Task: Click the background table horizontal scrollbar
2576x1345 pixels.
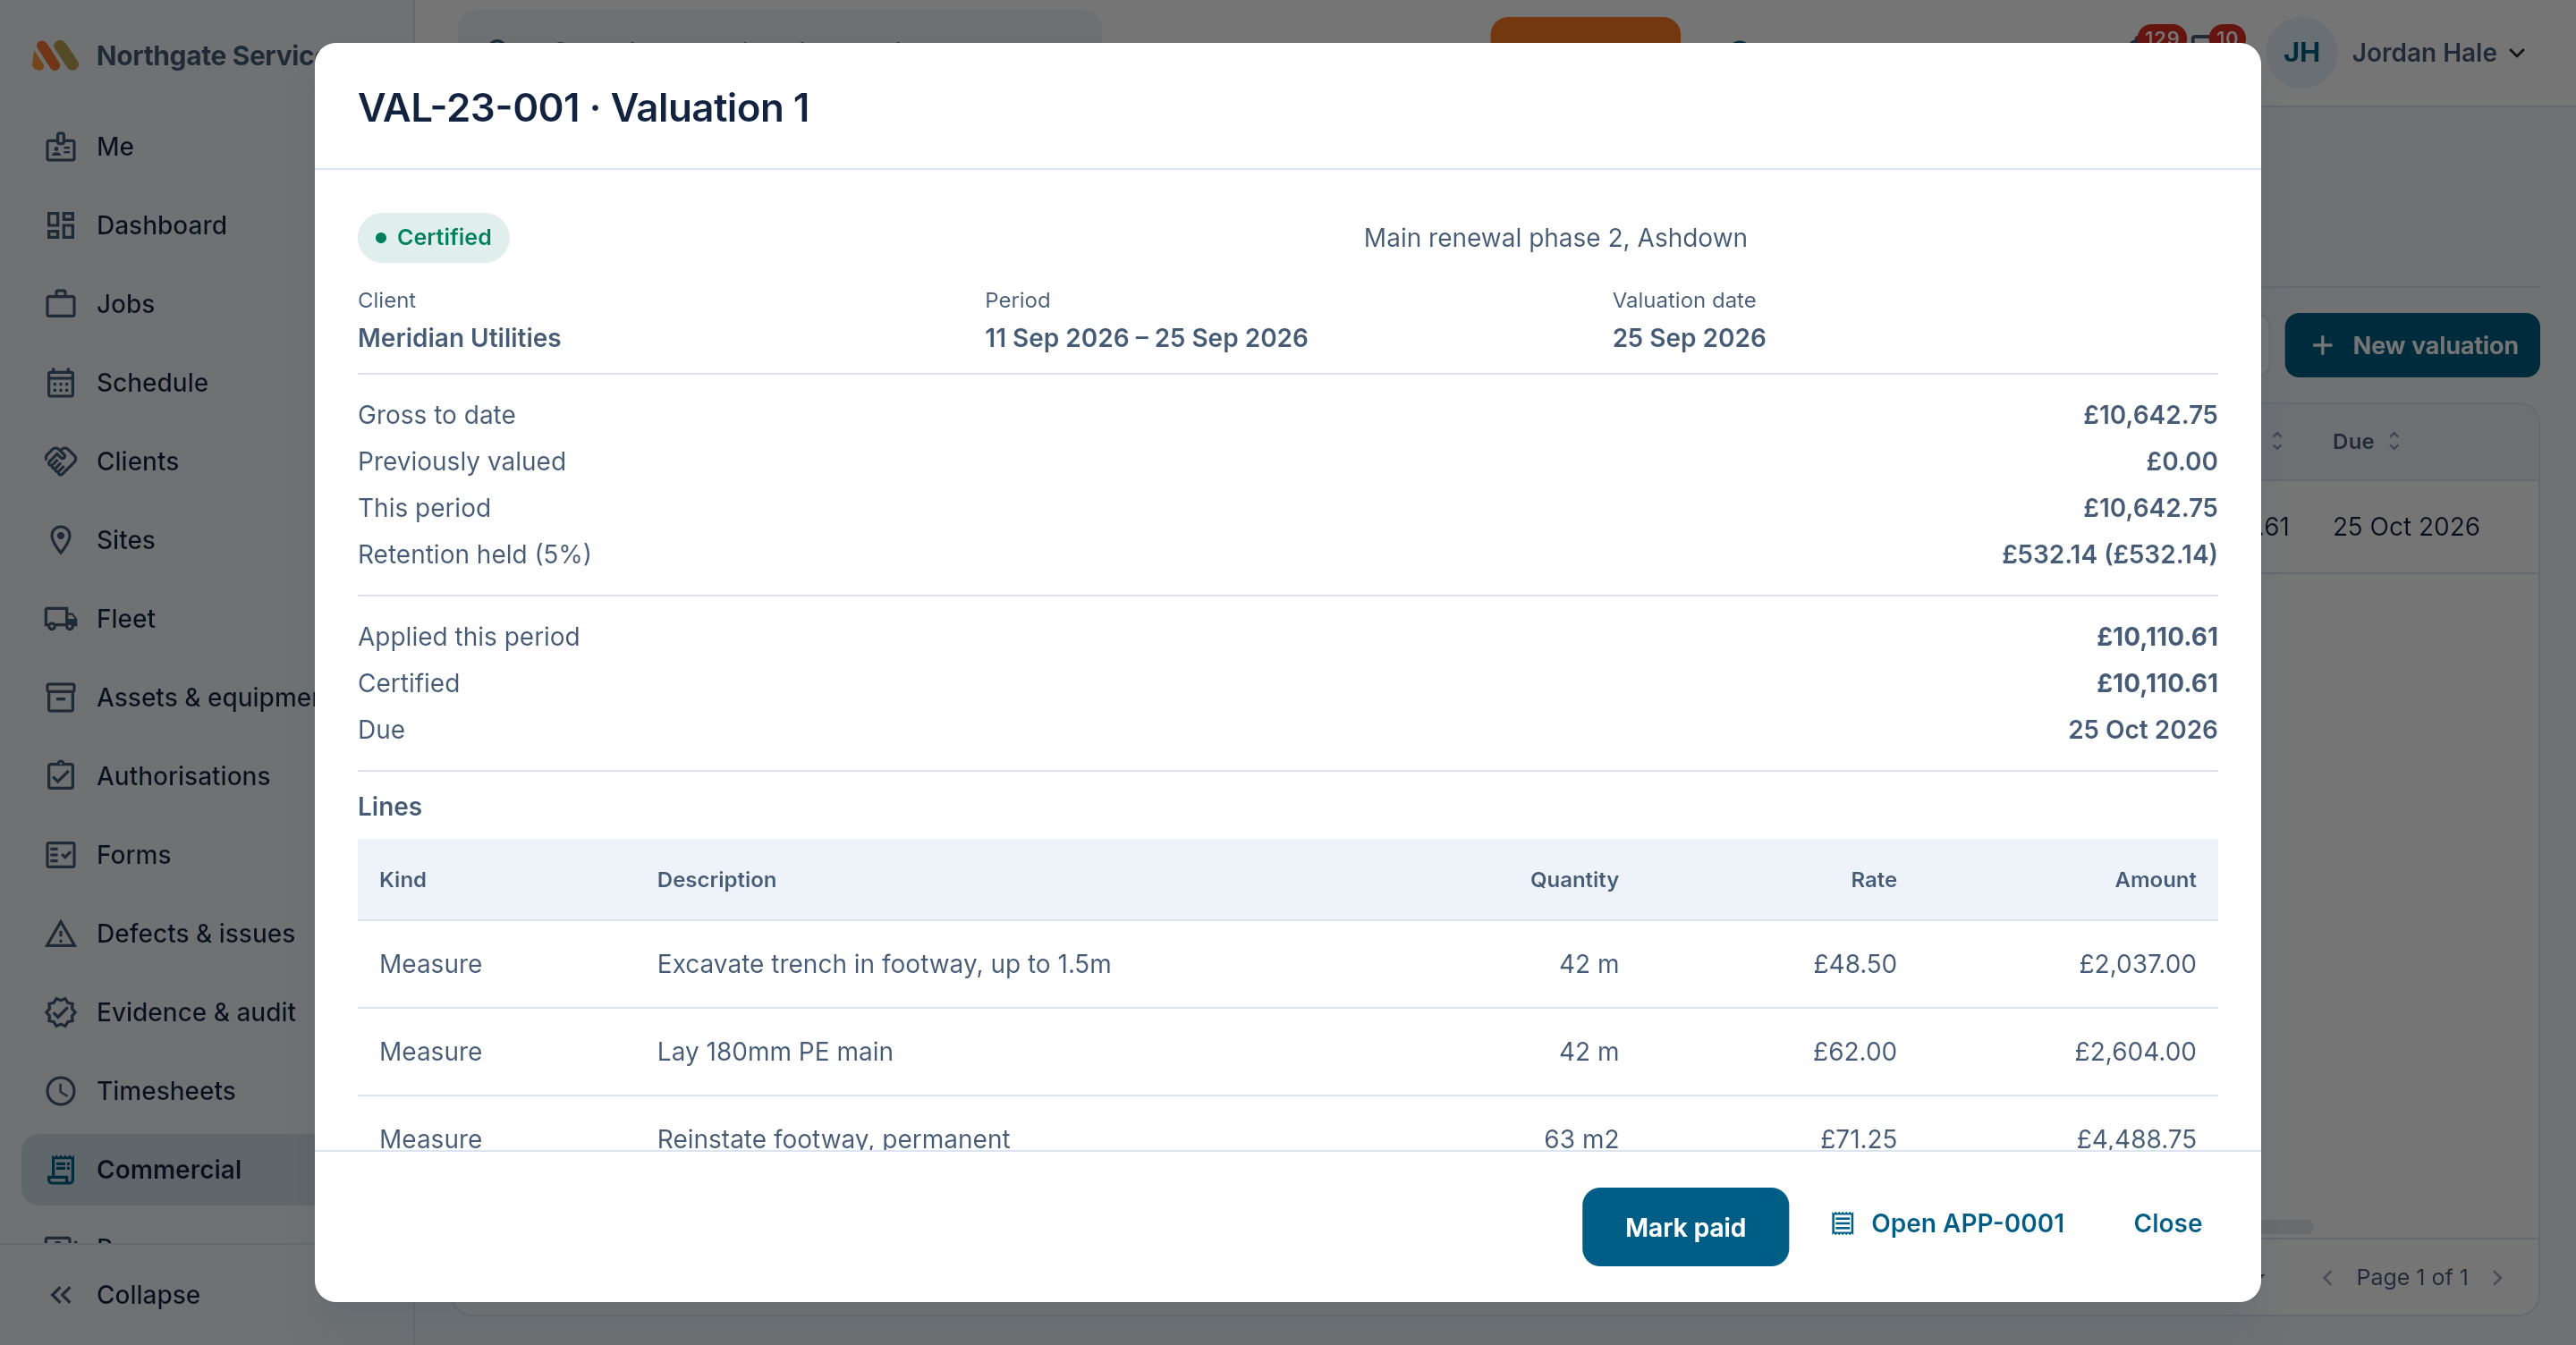Action: click(x=2286, y=1227)
